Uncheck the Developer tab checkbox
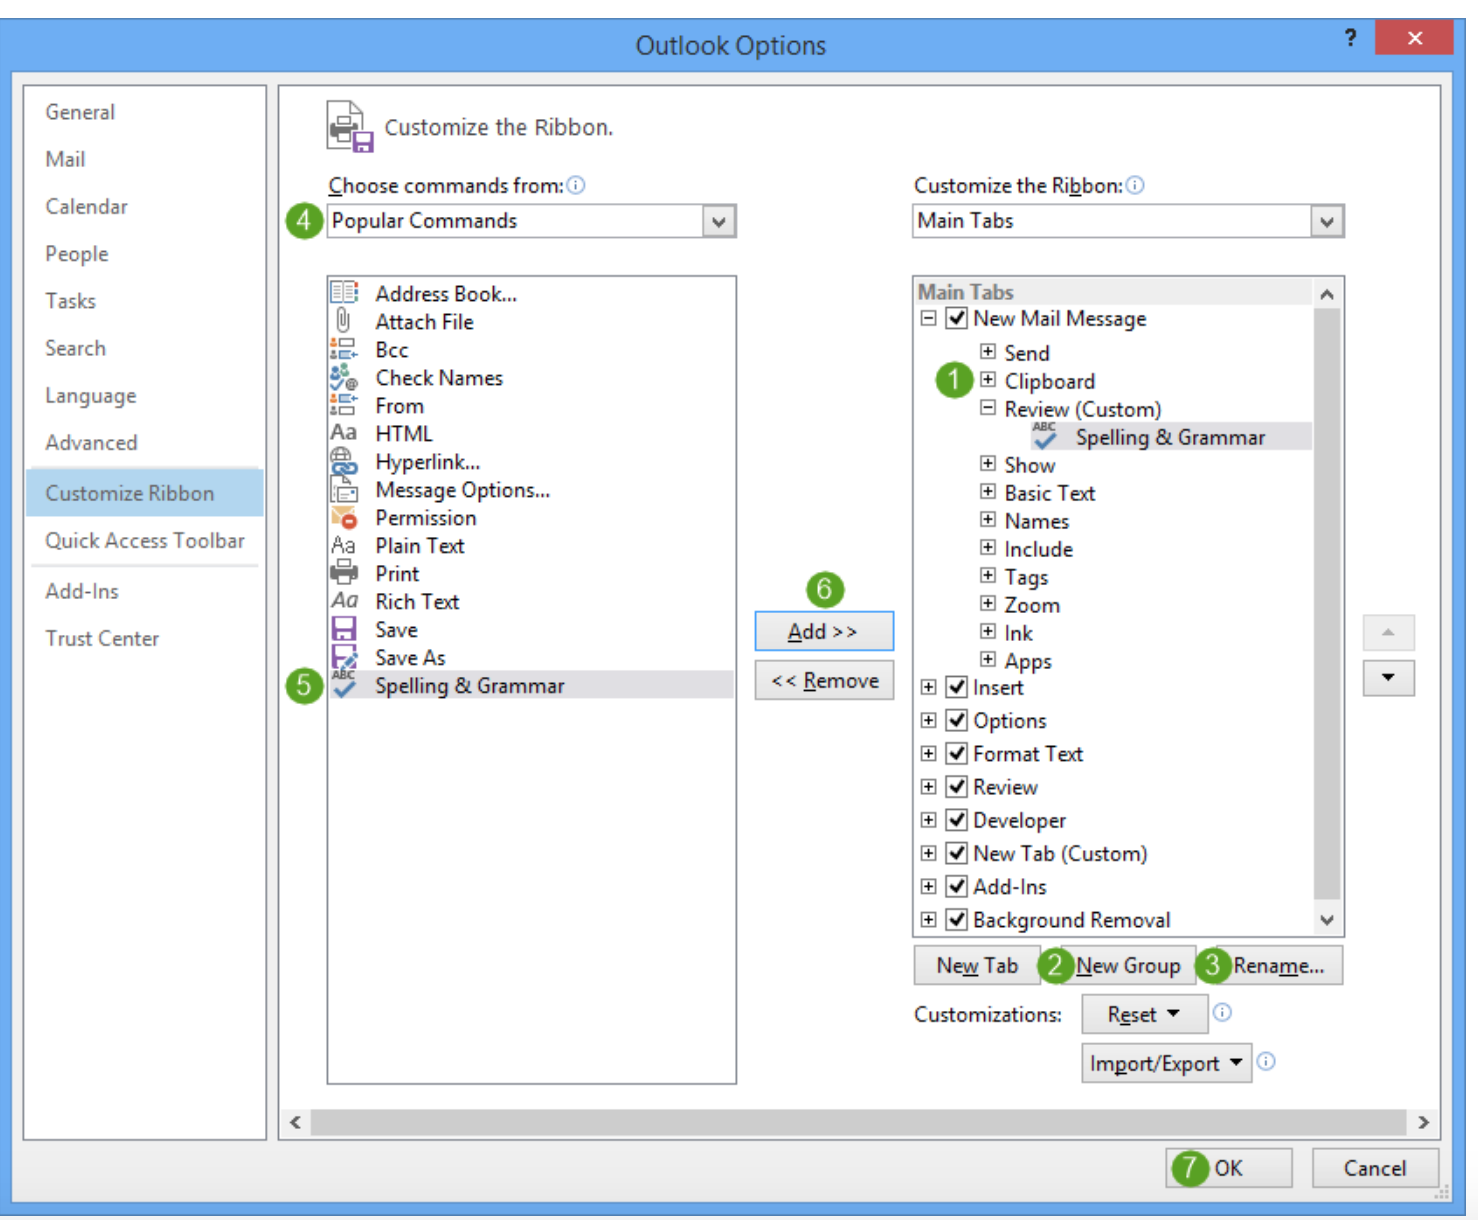Viewport: 1478px width, 1220px height. 956,820
